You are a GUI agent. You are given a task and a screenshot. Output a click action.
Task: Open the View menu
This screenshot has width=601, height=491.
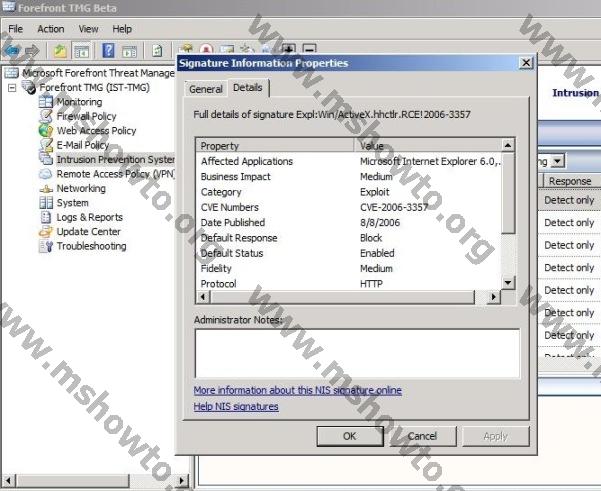point(88,29)
